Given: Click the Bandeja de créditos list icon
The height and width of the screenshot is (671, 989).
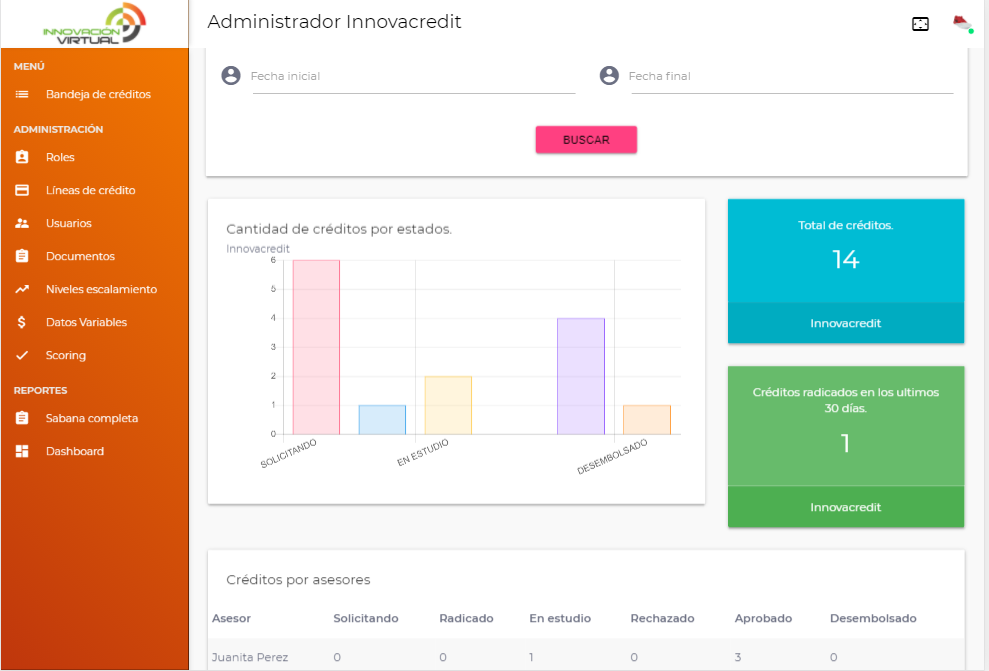Looking at the screenshot, I should click(22, 95).
